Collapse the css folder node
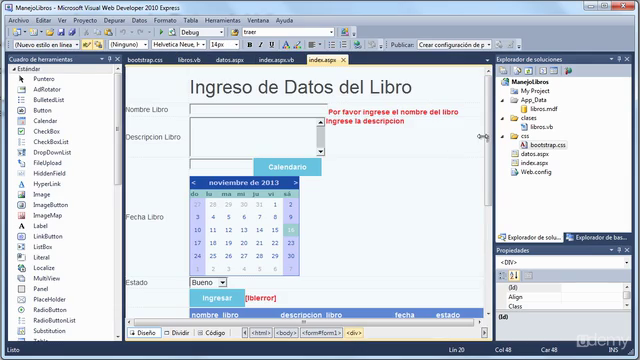The width and height of the screenshot is (640, 360). [502, 136]
